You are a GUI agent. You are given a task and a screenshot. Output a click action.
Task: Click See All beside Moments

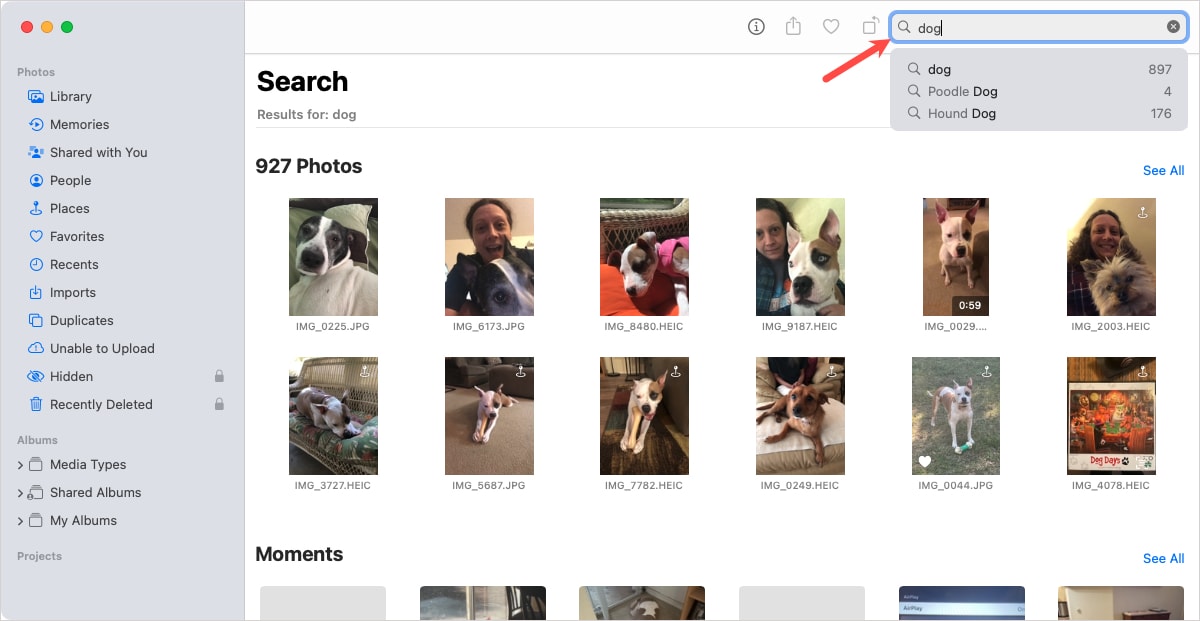click(1163, 558)
